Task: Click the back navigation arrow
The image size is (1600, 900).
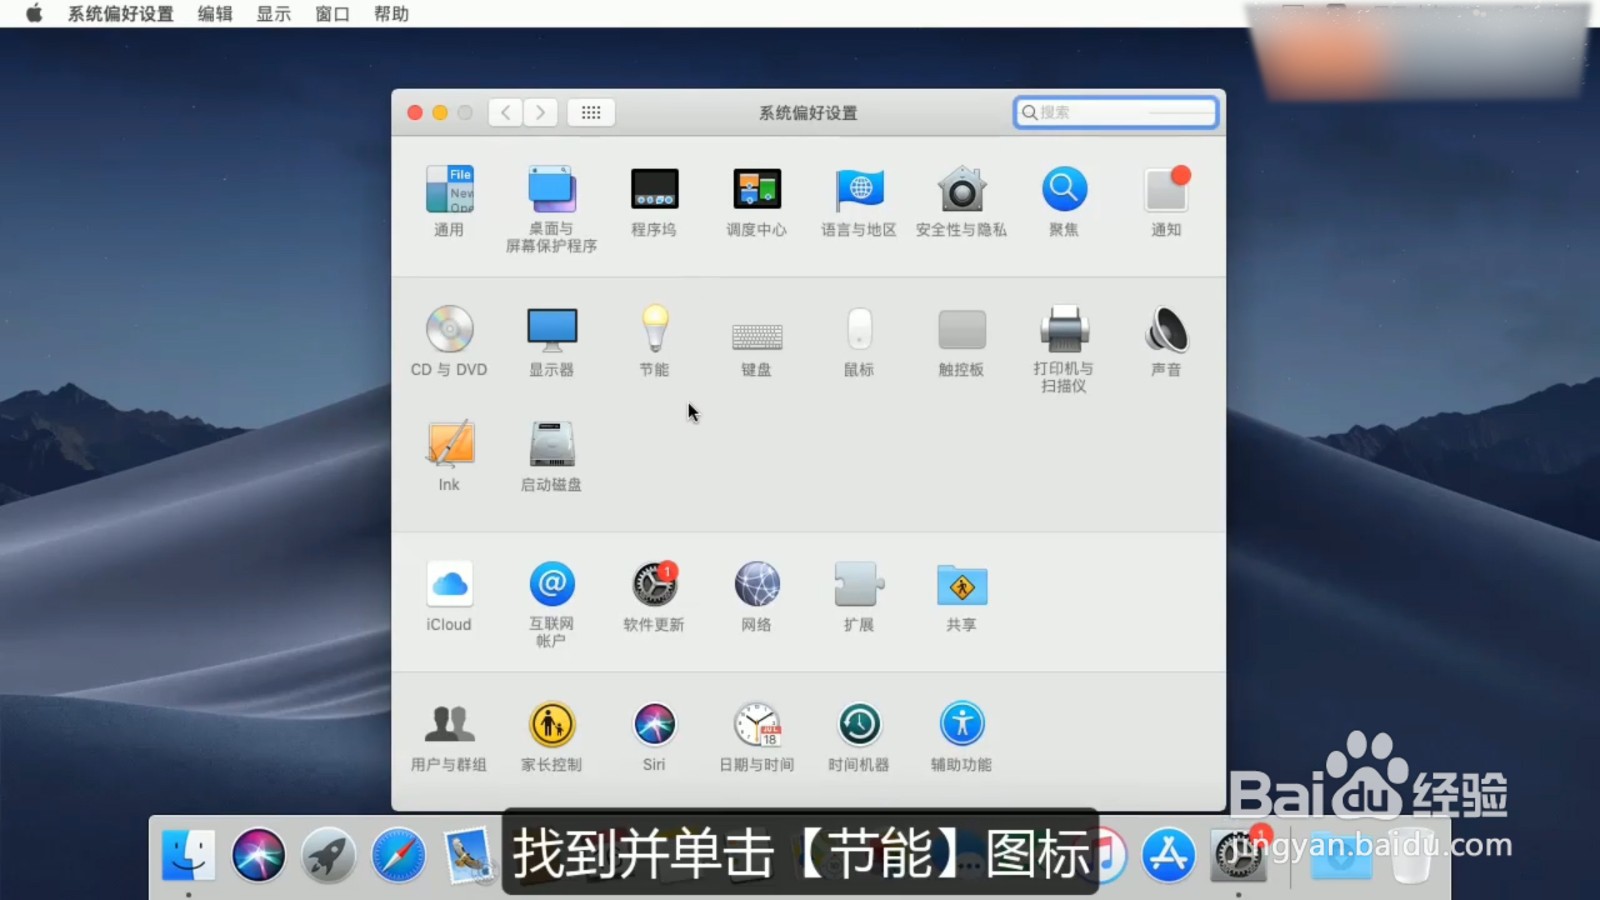Action: pos(505,112)
